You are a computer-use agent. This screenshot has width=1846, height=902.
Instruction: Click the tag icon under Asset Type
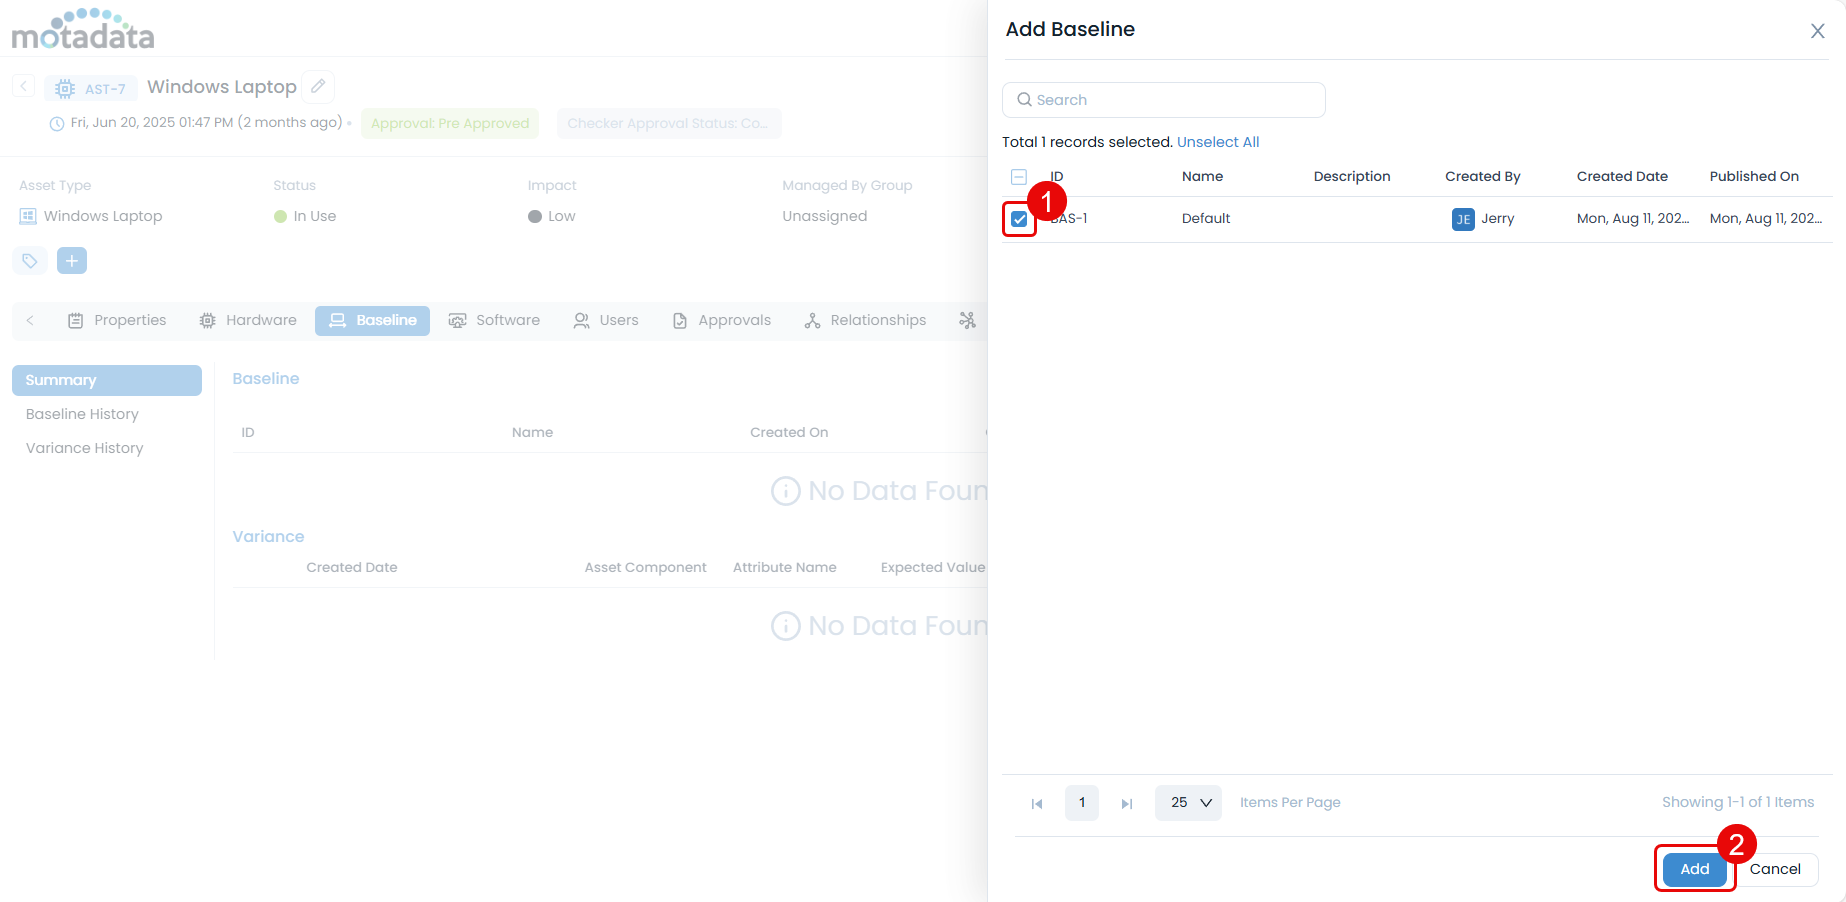[x=30, y=261]
